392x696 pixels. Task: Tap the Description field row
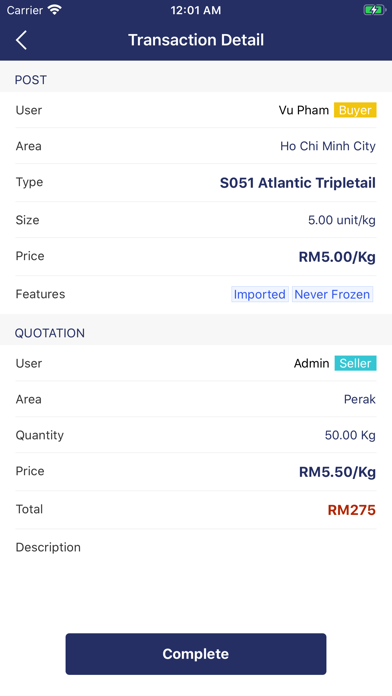click(196, 547)
